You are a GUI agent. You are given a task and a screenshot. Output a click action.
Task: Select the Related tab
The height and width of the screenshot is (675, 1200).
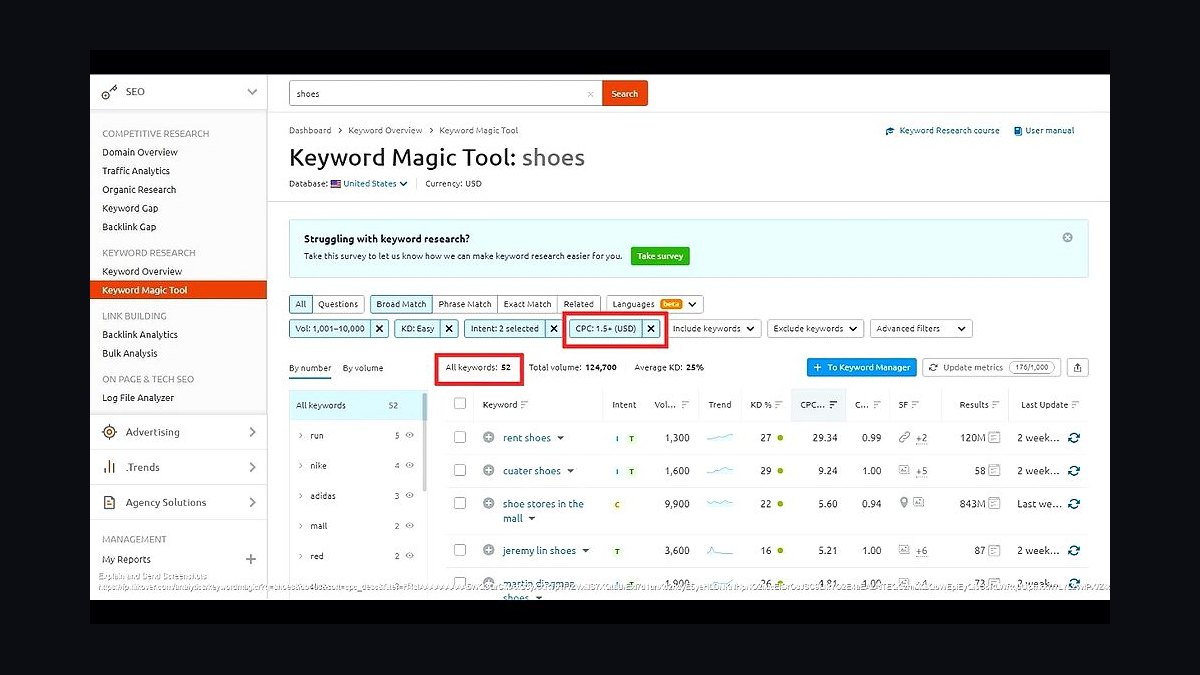[578, 304]
